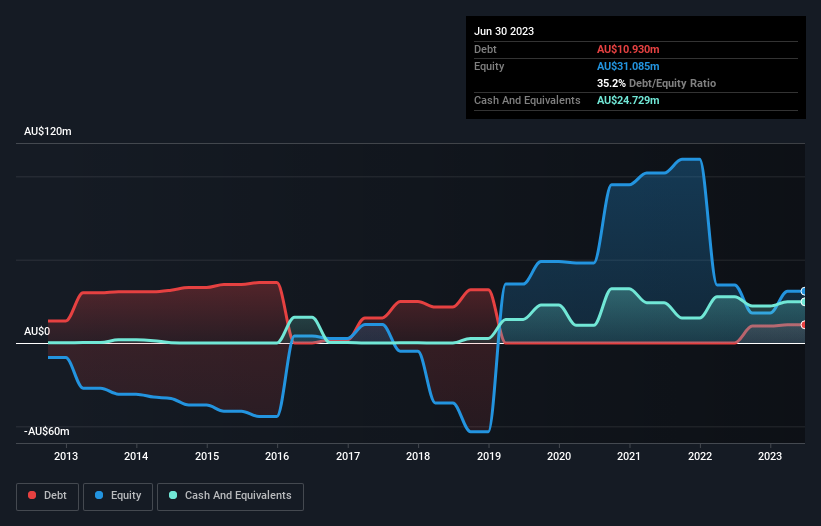Click the AU$31.085m equity value
821x526 pixels.
click(628, 66)
